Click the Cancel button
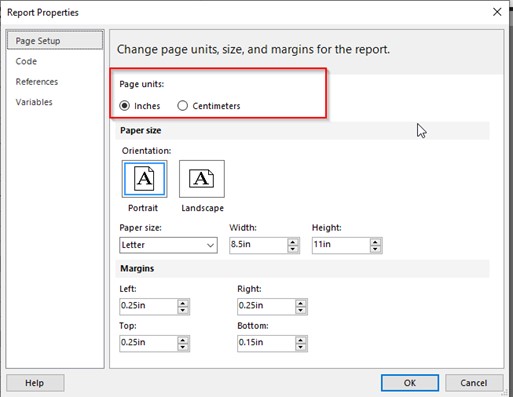 coord(474,383)
